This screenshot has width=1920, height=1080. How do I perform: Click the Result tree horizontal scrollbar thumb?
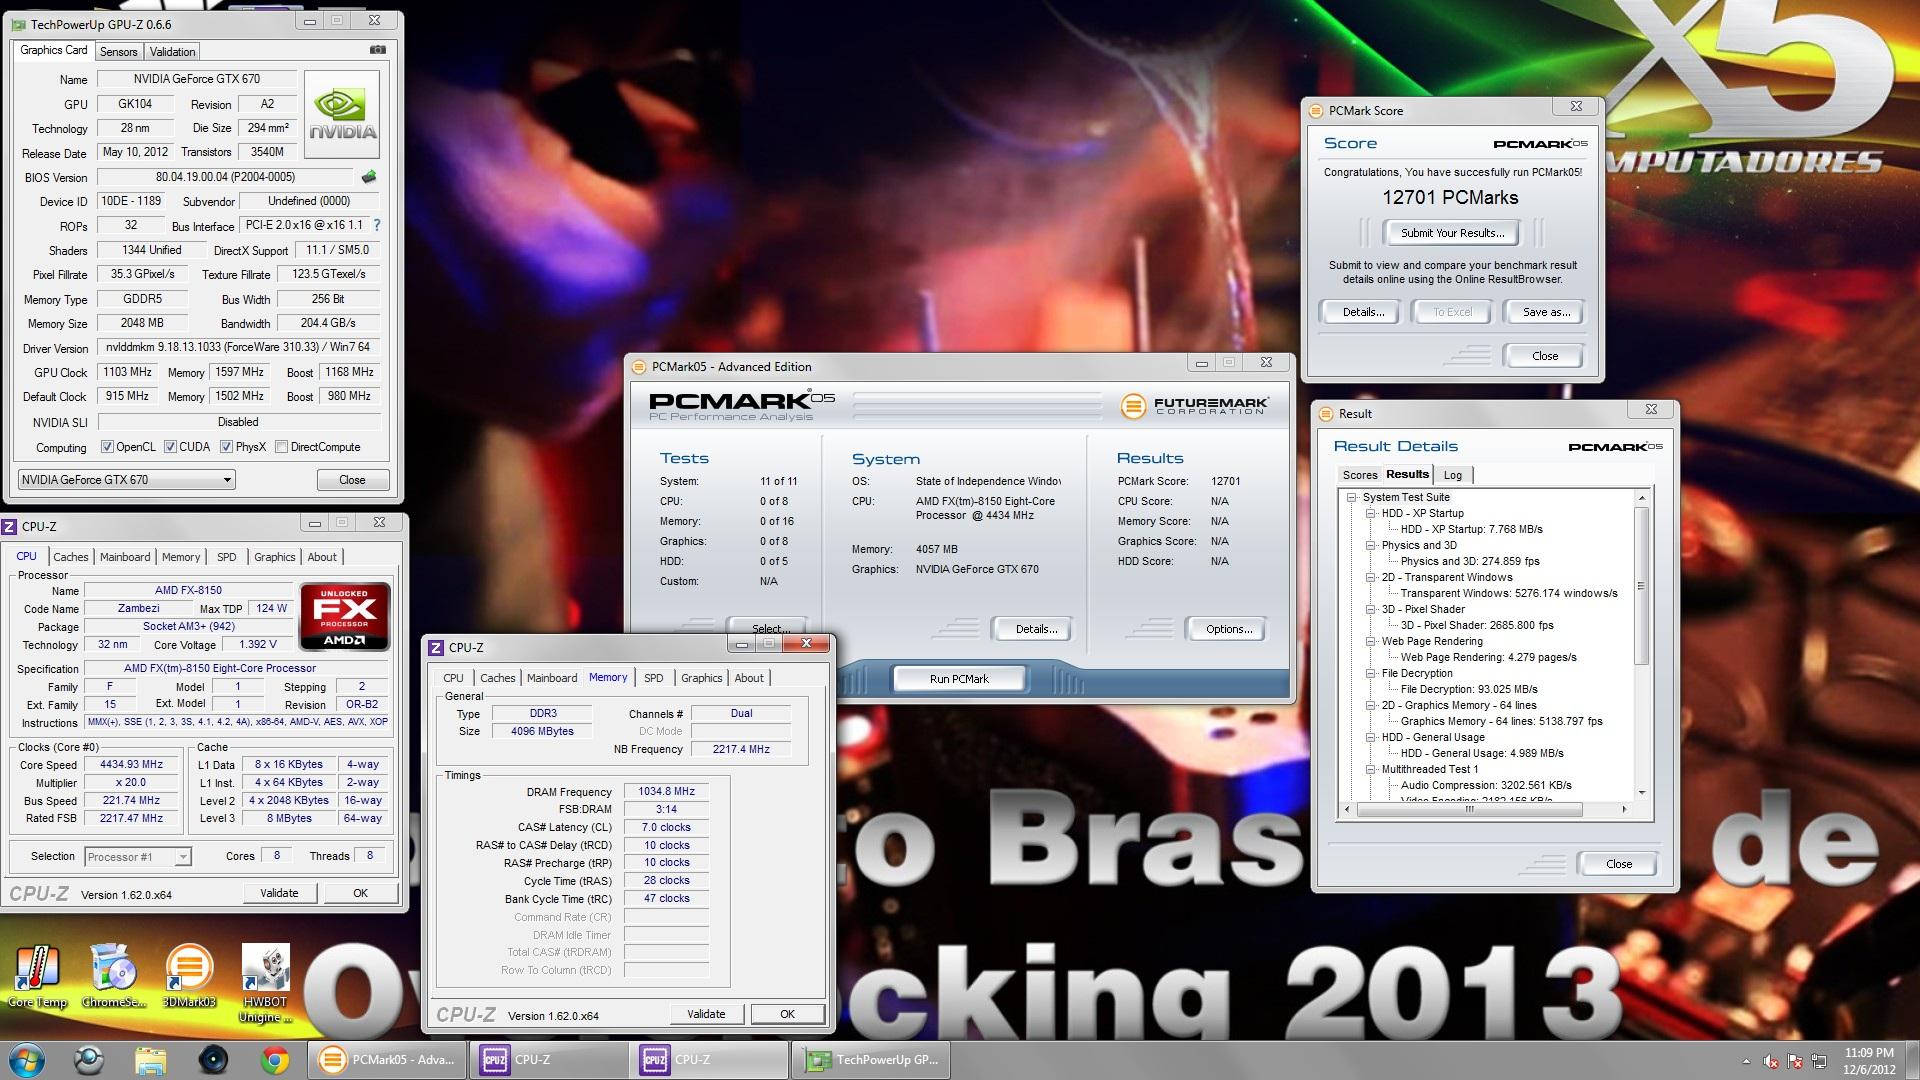[1470, 809]
